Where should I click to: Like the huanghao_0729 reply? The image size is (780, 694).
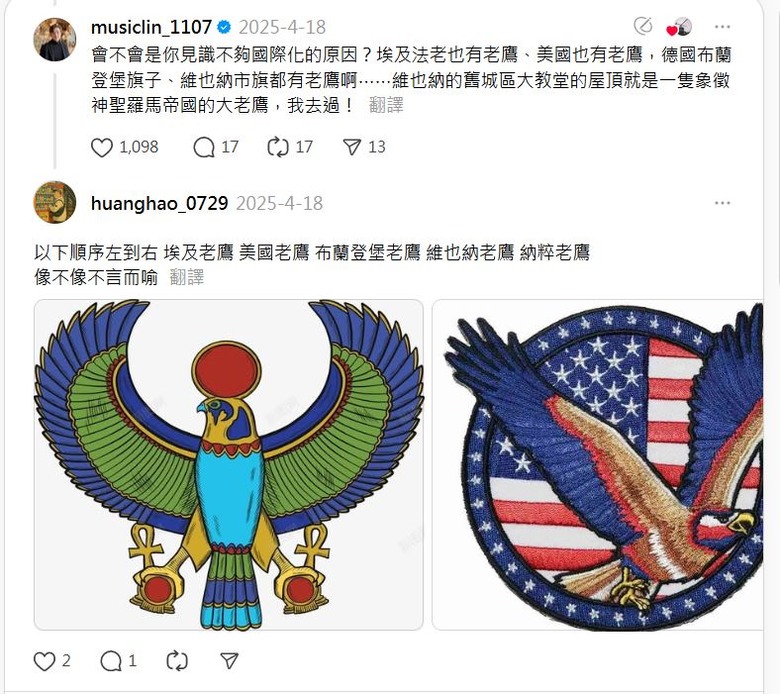click(44, 661)
